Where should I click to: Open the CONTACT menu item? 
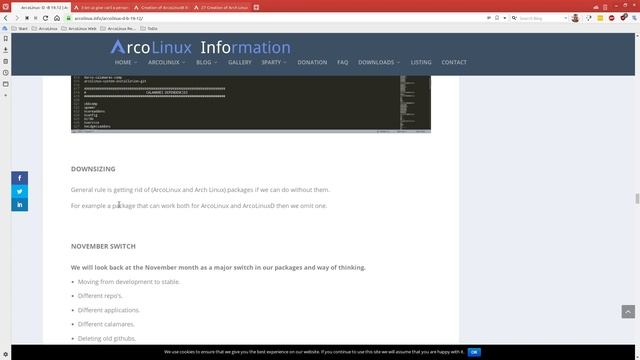[454, 62]
